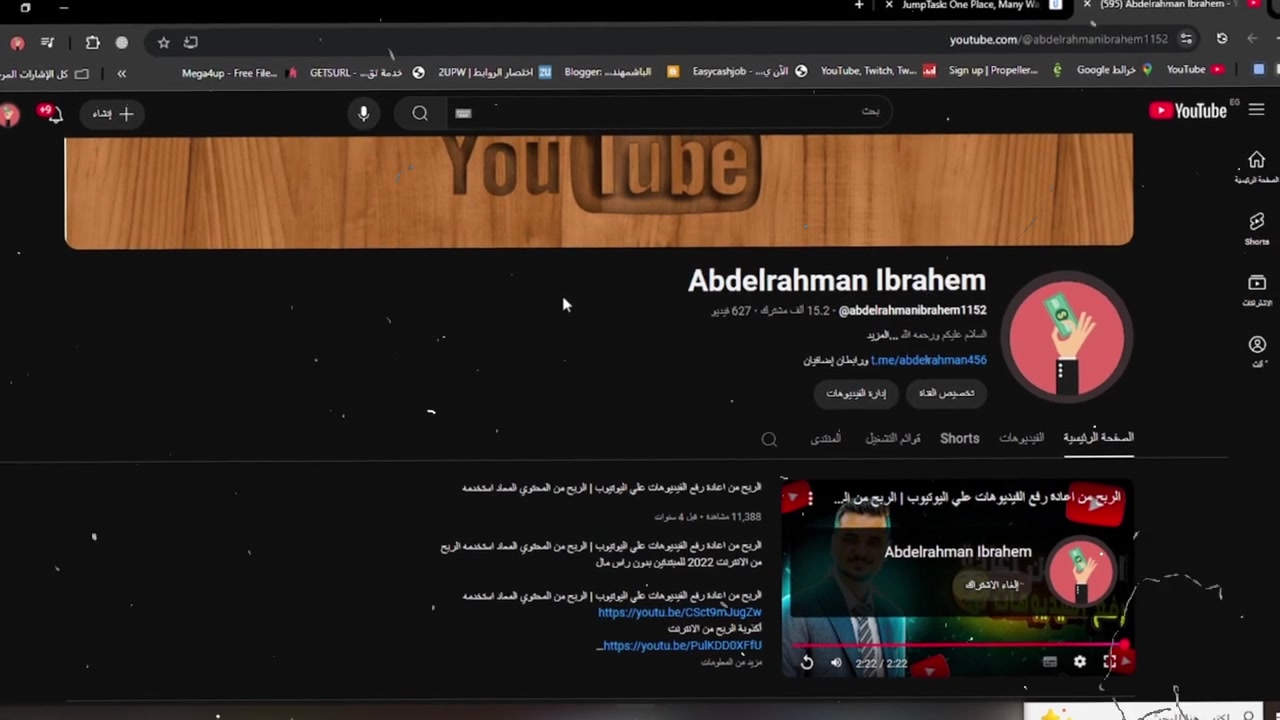Image resolution: width=1280 pixels, height=720 pixels.
Task: Open the Chrome media control icon
Action: coord(47,42)
